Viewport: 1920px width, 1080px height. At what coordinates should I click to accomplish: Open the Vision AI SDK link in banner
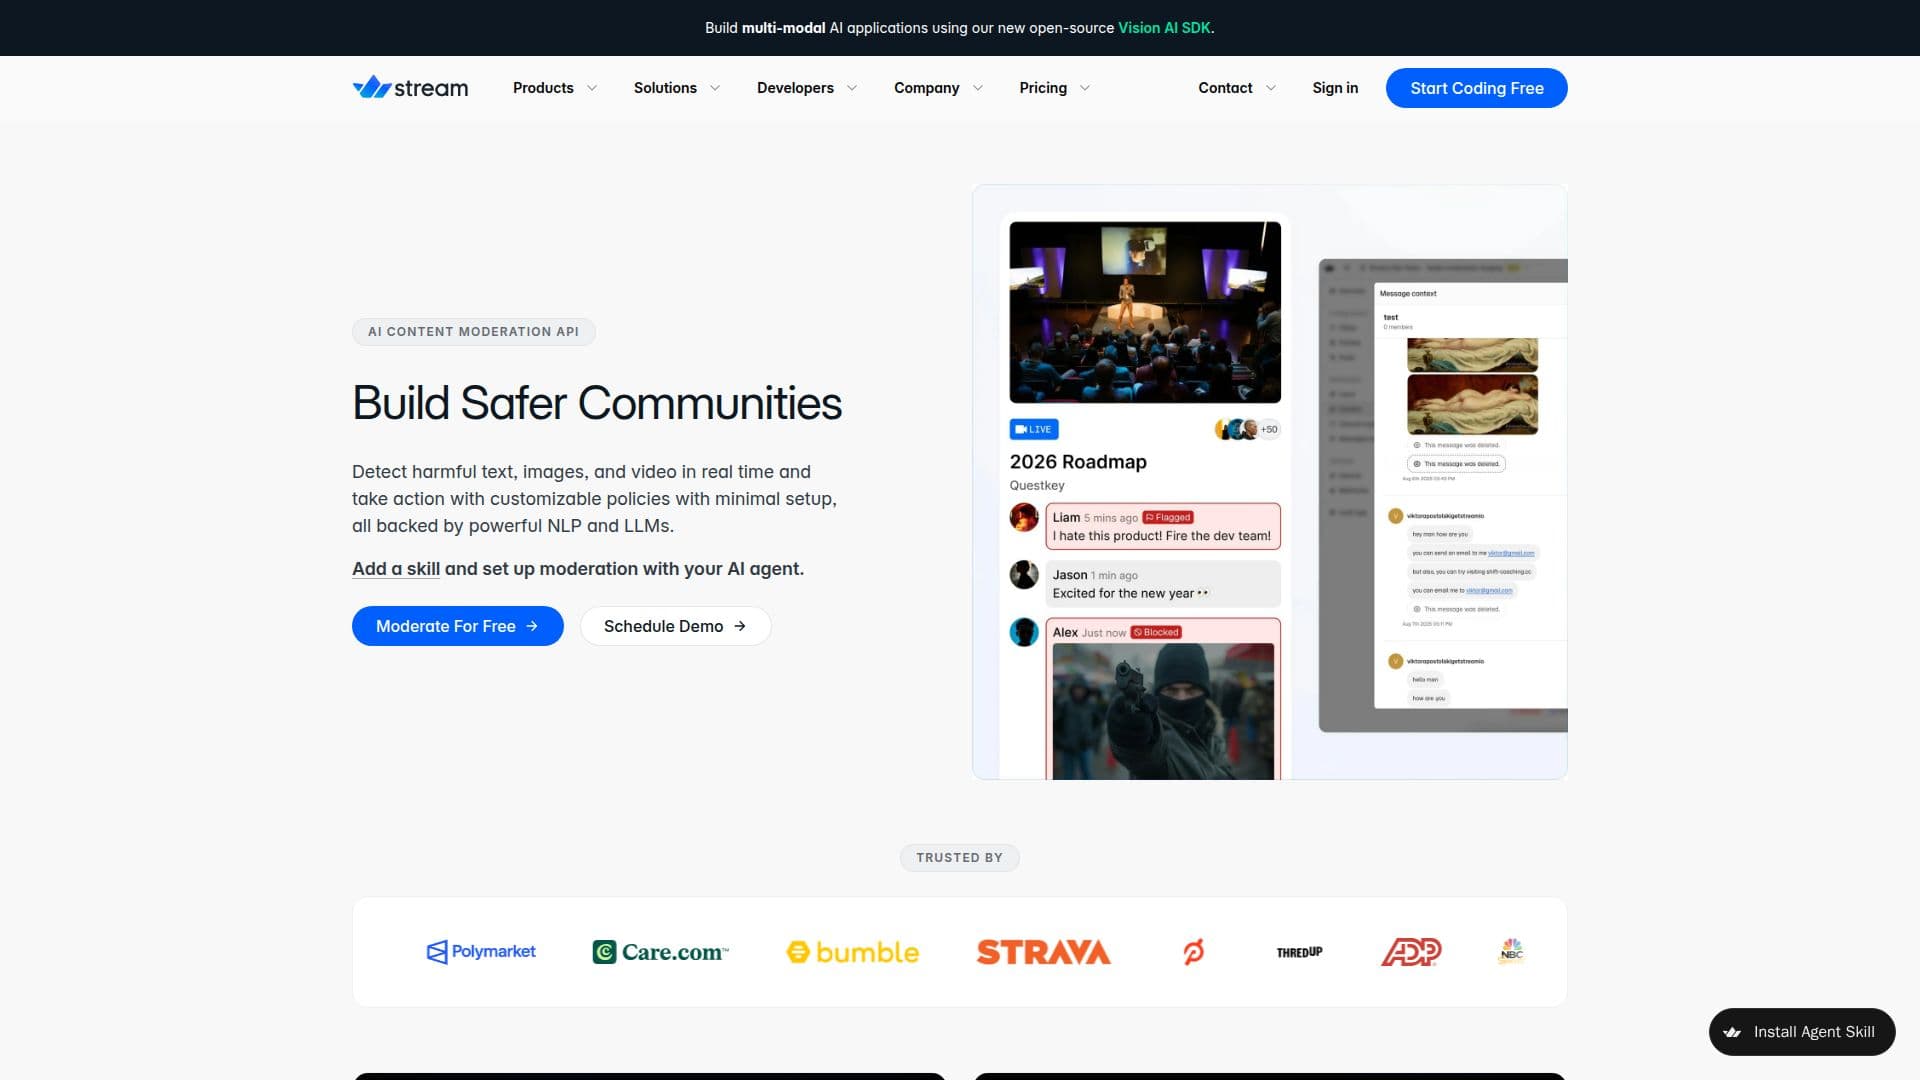1164,28
